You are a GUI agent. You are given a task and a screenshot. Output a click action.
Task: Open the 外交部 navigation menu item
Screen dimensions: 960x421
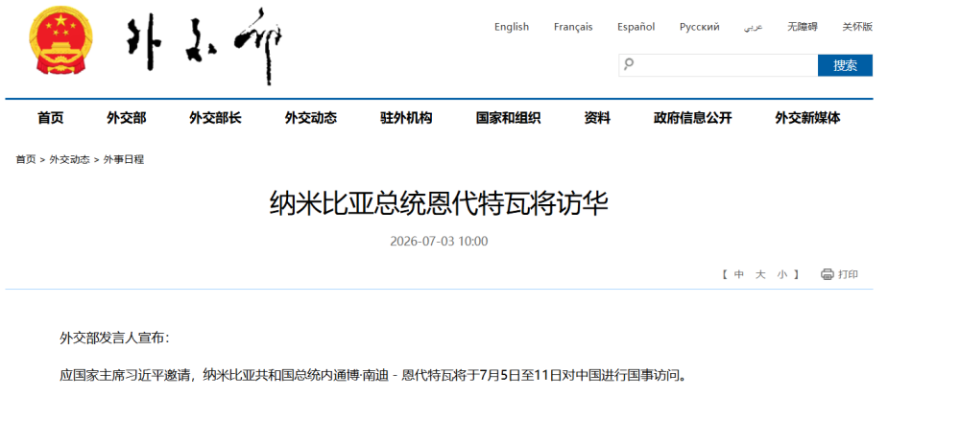coord(126,118)
